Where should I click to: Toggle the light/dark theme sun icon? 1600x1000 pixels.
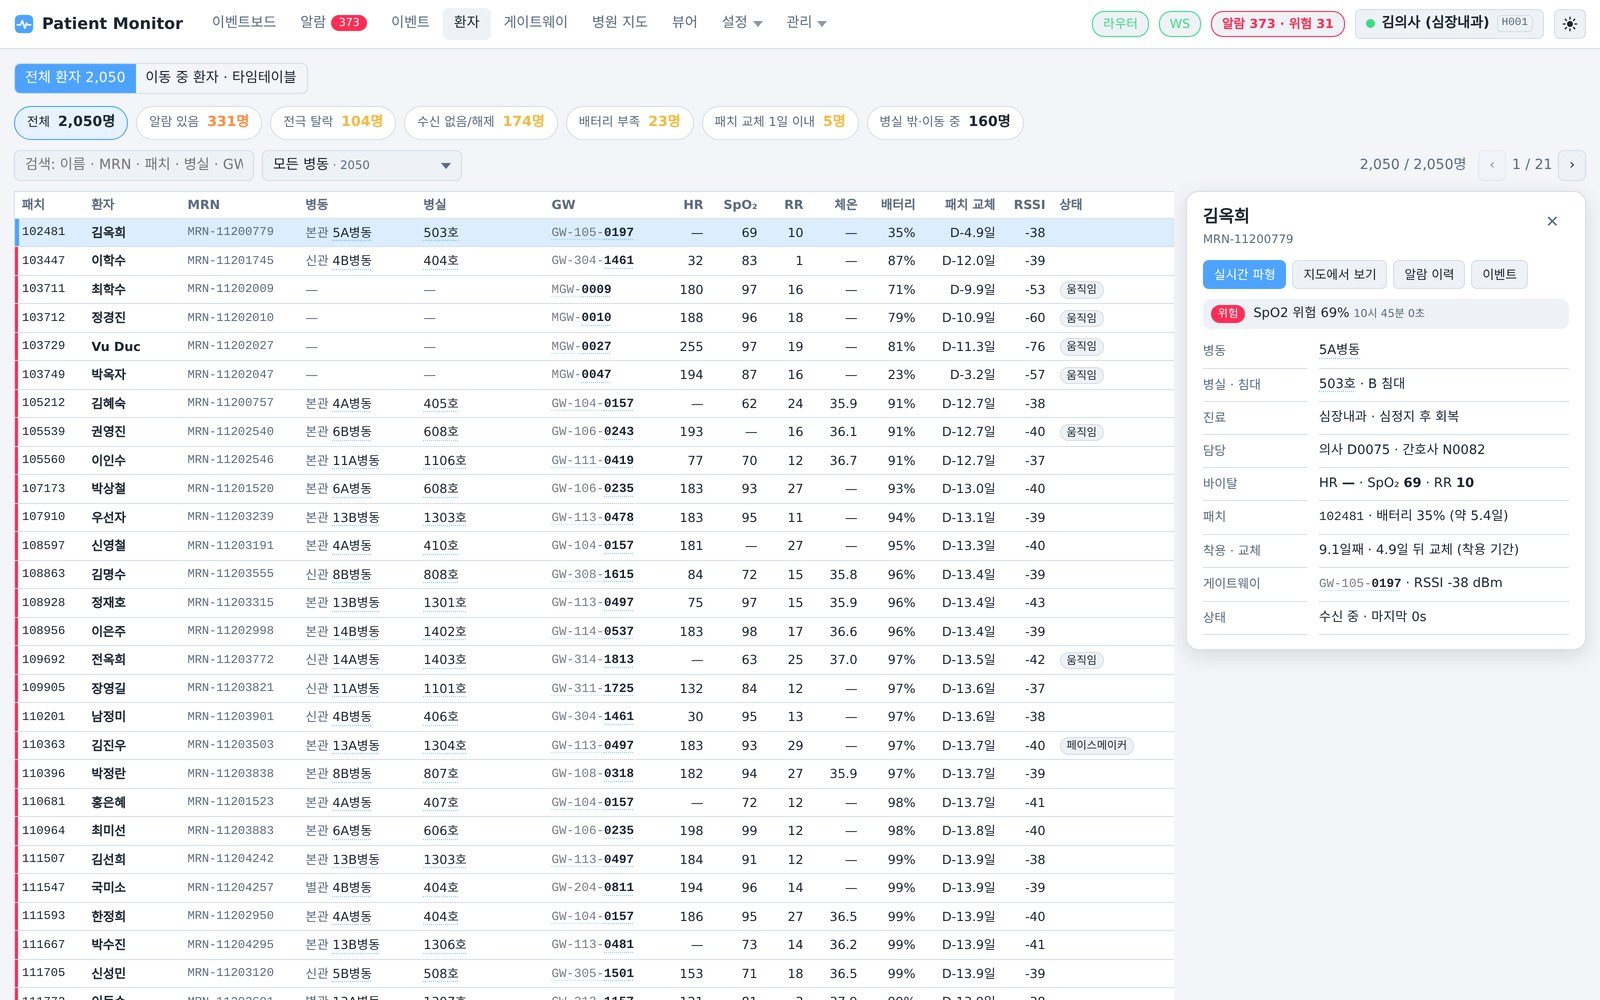click(x=1570, y=24)
